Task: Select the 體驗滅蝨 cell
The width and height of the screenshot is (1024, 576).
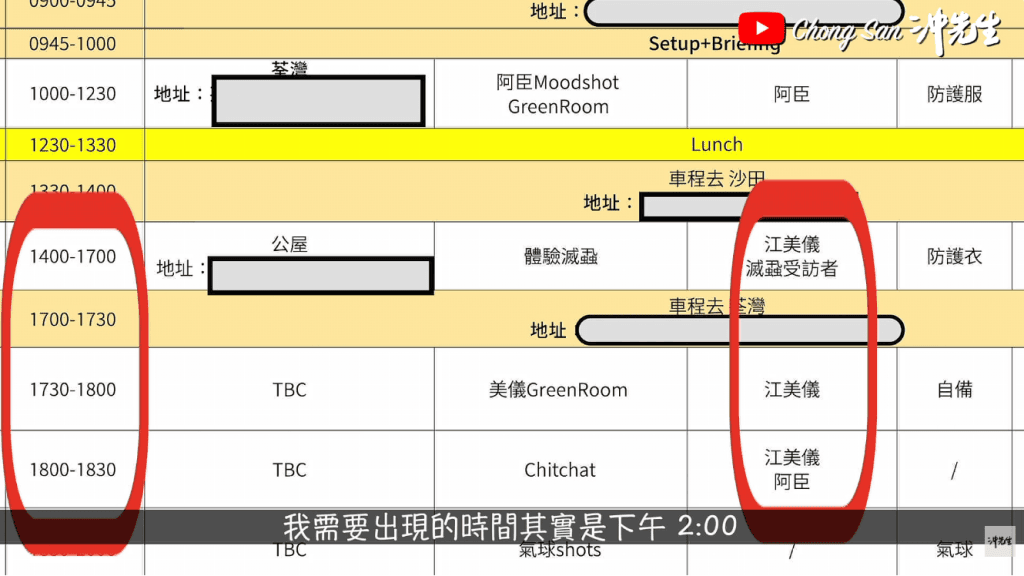Action: [560, 256]
